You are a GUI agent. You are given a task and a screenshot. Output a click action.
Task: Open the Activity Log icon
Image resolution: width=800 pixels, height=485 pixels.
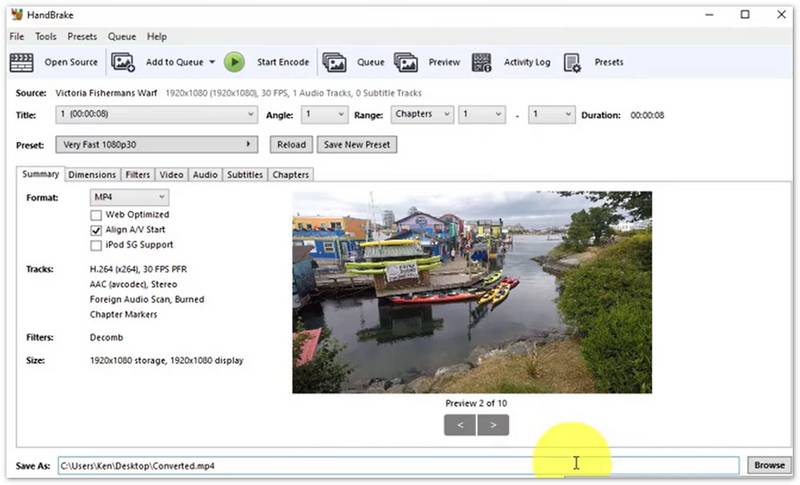pos(481,62)
